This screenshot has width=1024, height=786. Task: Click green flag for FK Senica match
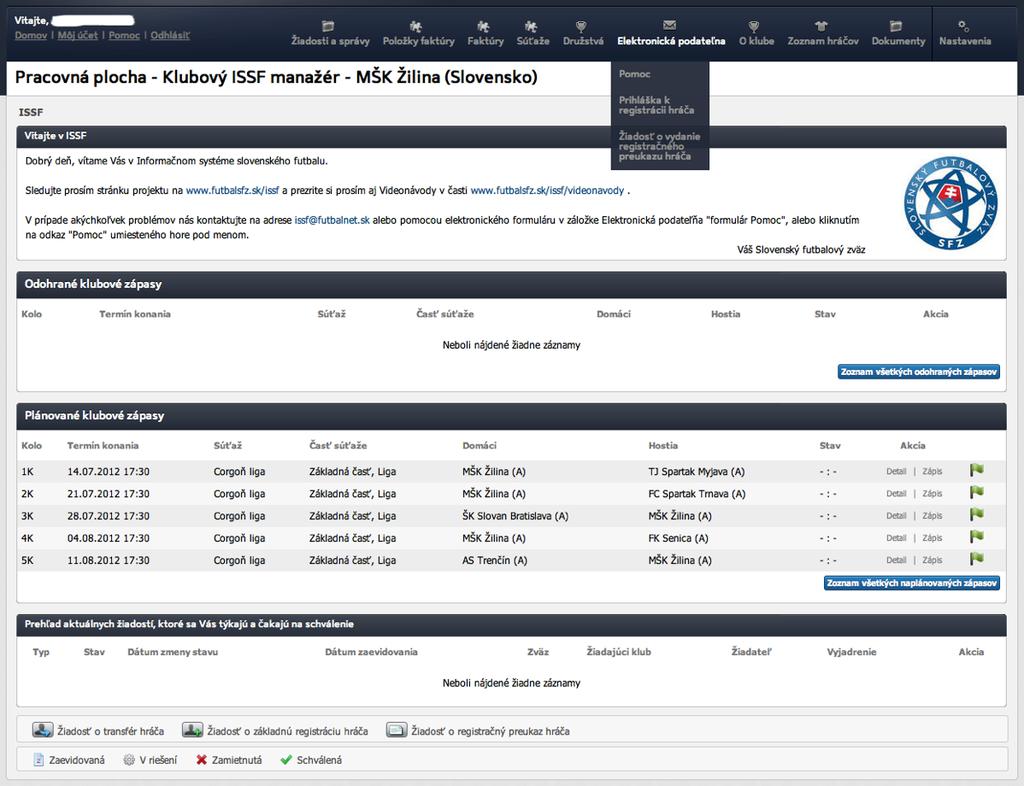point(977,537)
